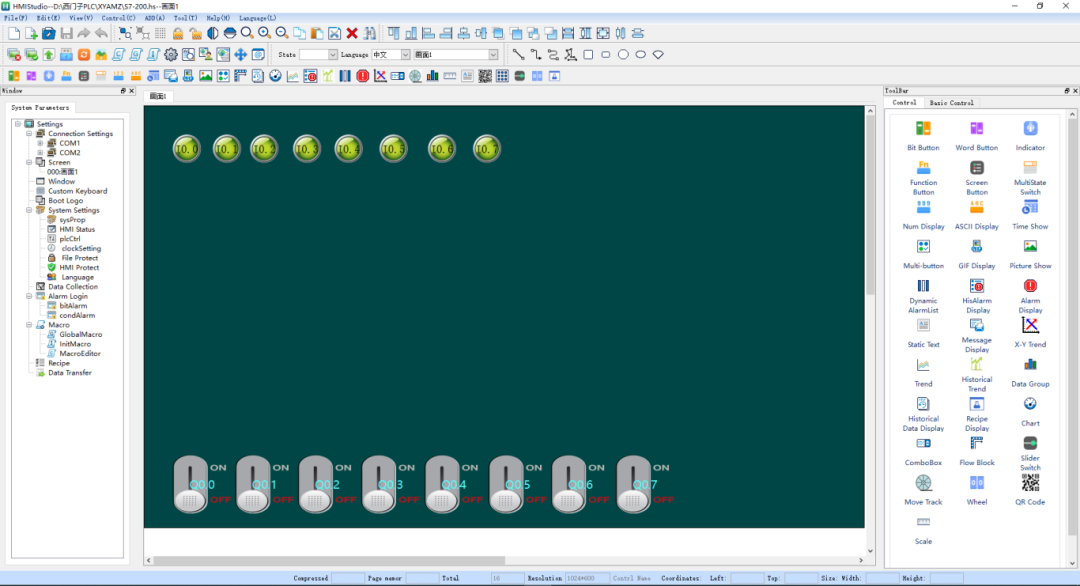The image size is (1080, 586).
Task: Select the Circle shape tool
Action: (x=623, y=54)
